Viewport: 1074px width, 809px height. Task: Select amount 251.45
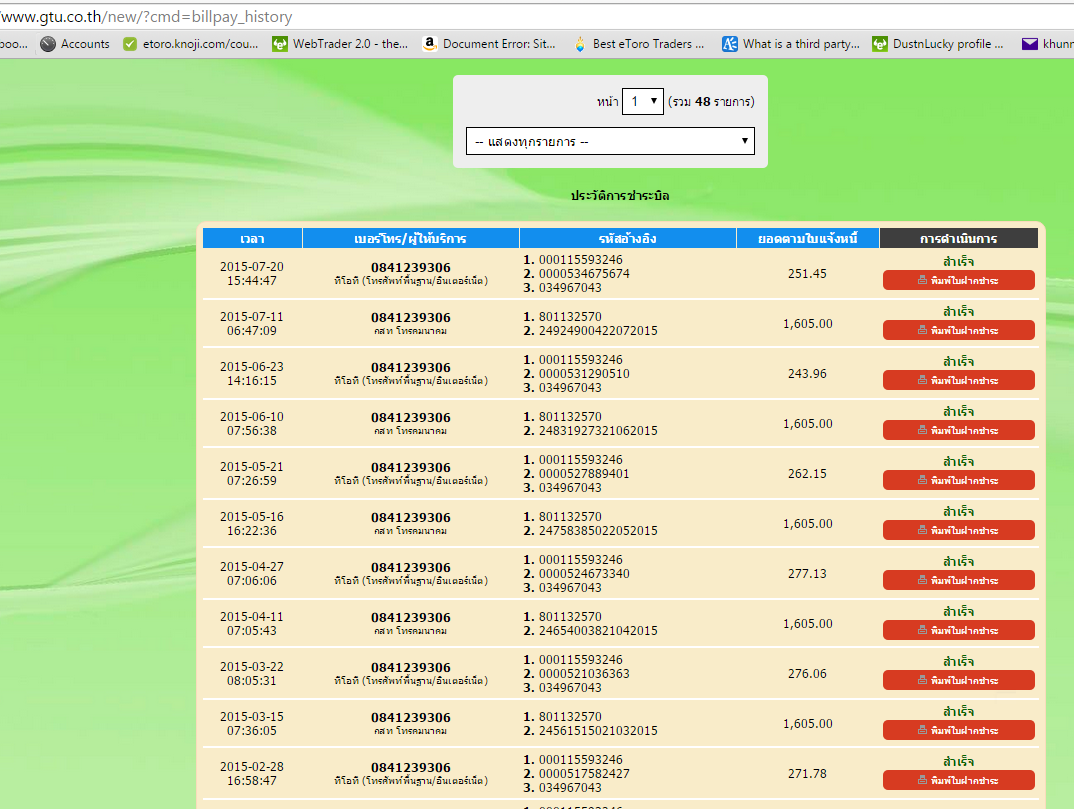(x=807, y=273)
